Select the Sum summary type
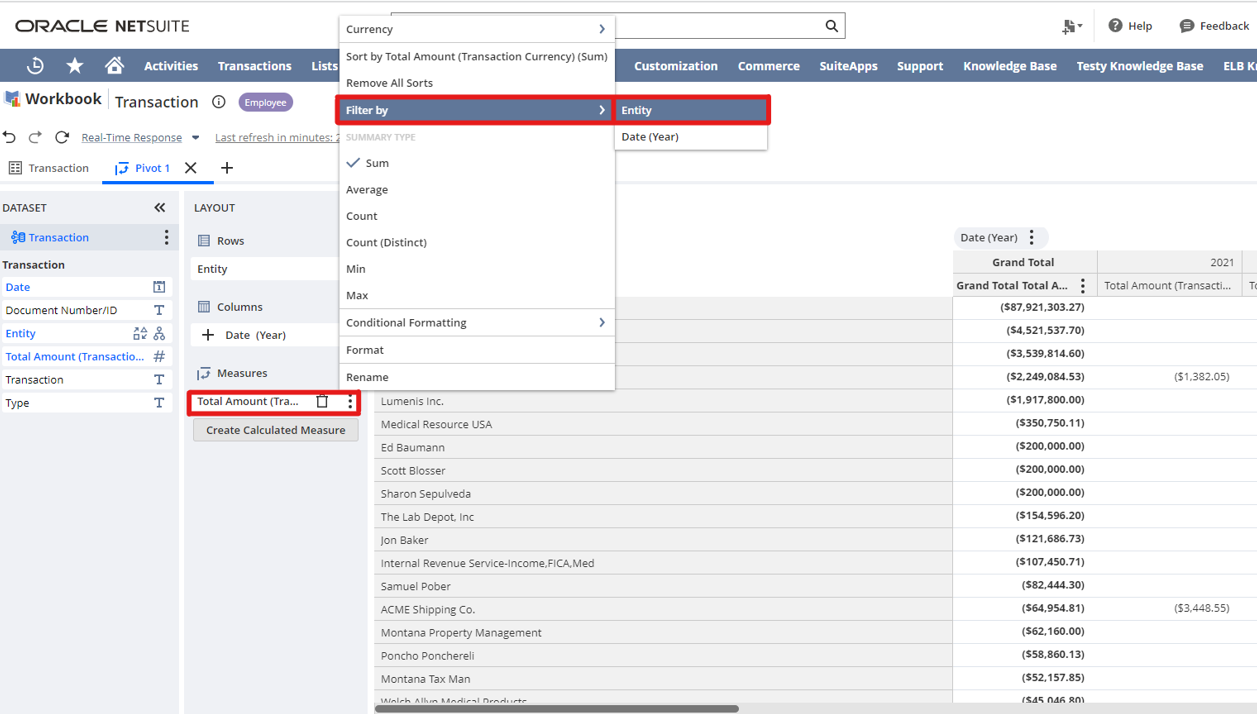 tap(476, 163)
